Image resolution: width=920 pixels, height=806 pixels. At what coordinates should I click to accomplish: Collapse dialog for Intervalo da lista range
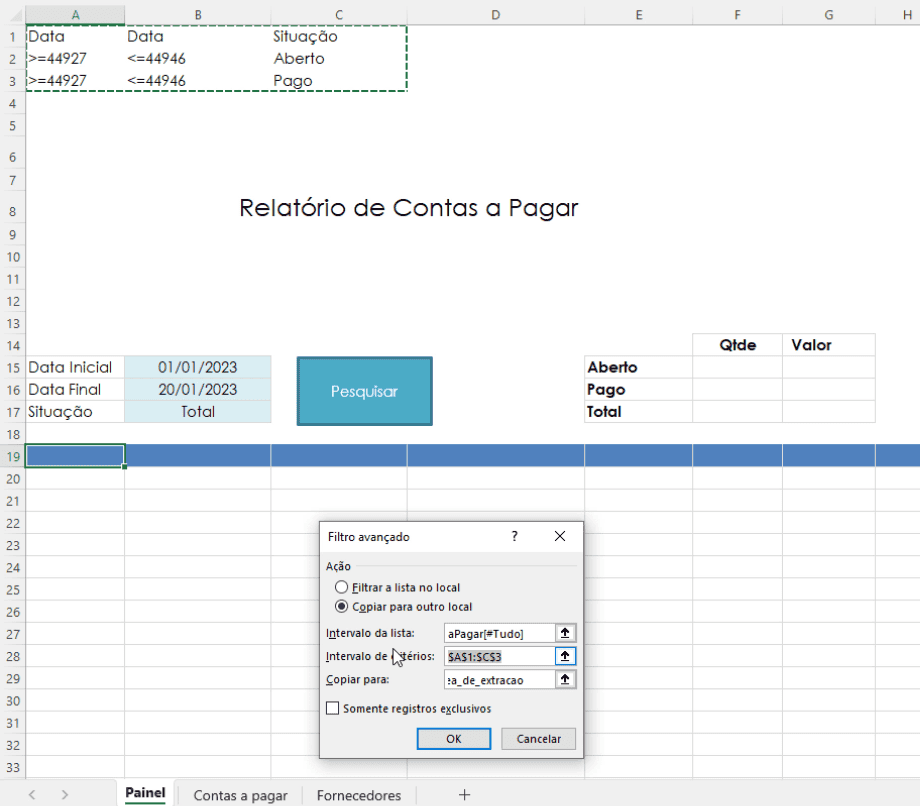pos(565,633)
